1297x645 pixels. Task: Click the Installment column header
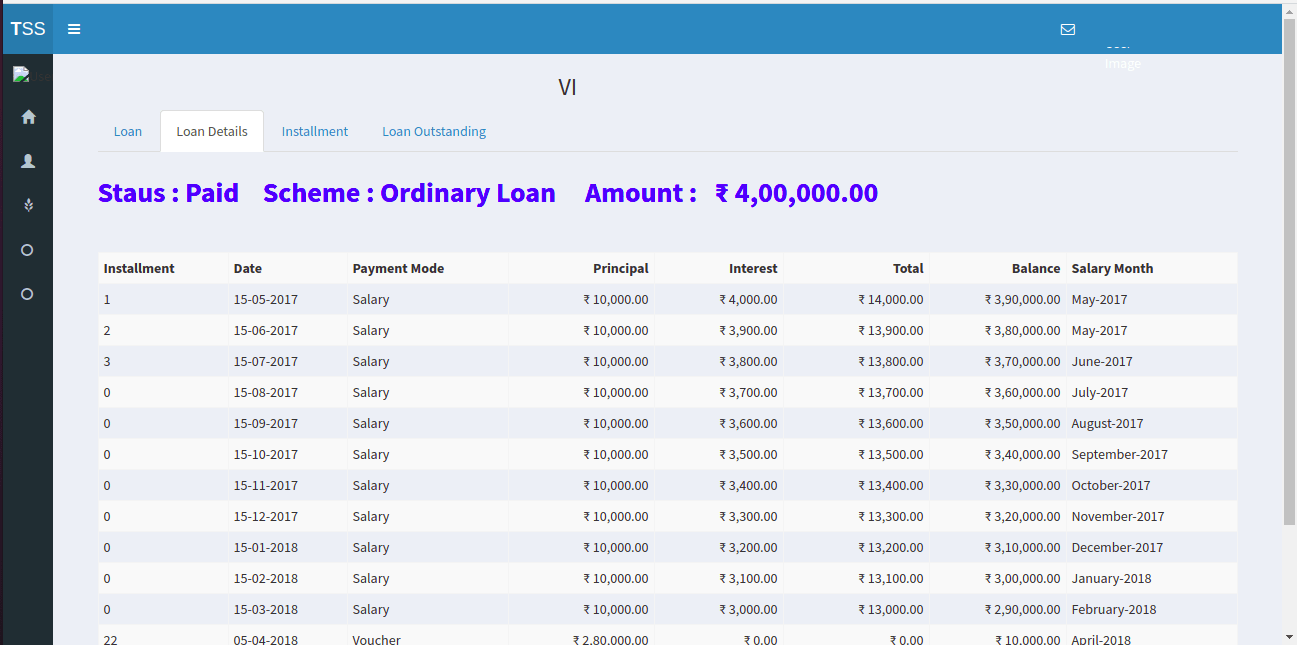(x=139, y=268)
